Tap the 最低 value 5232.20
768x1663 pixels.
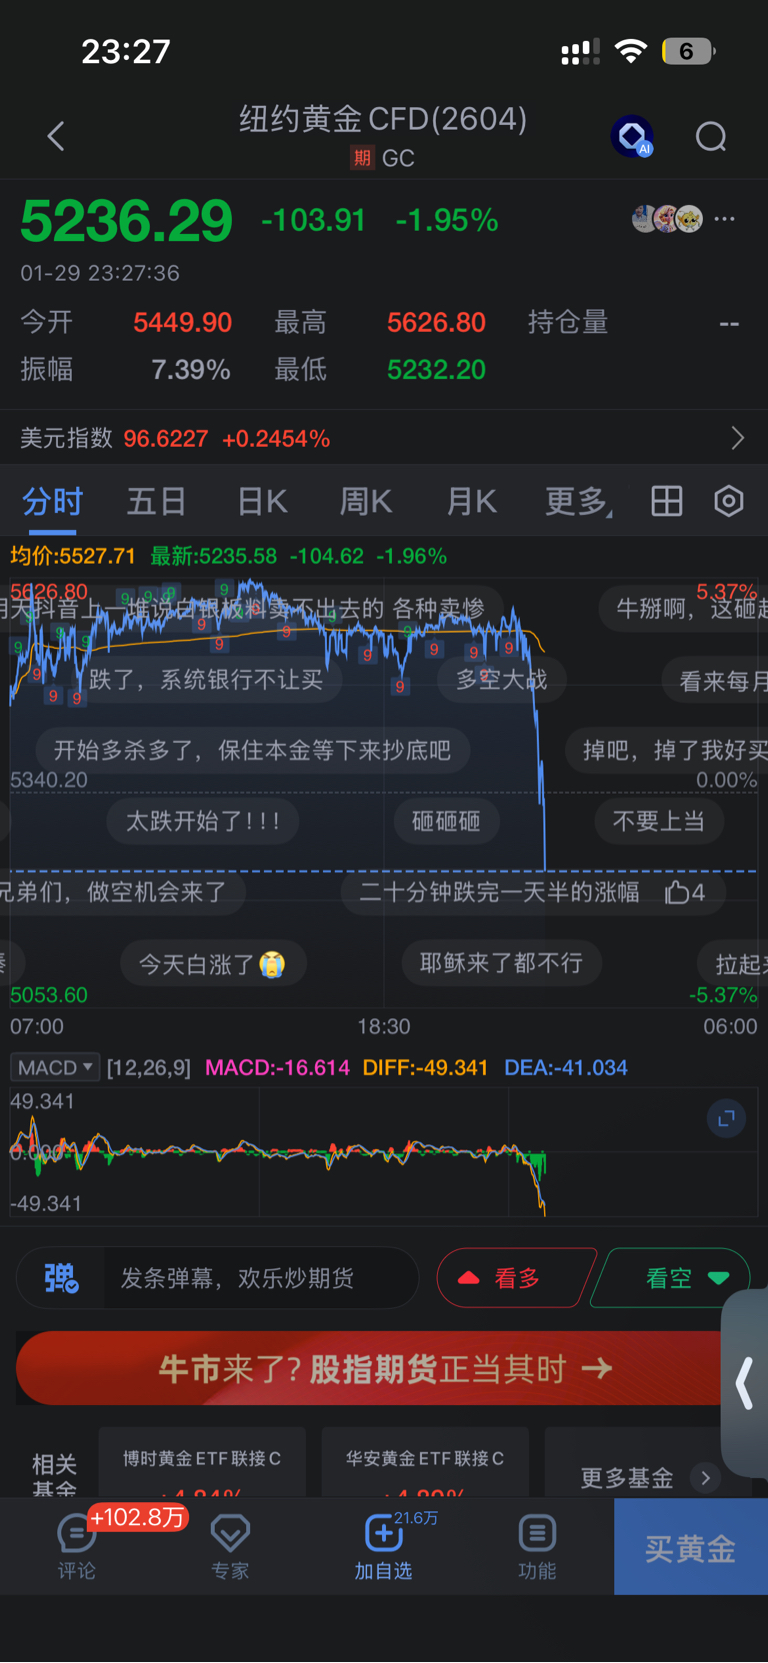[436, 370]
